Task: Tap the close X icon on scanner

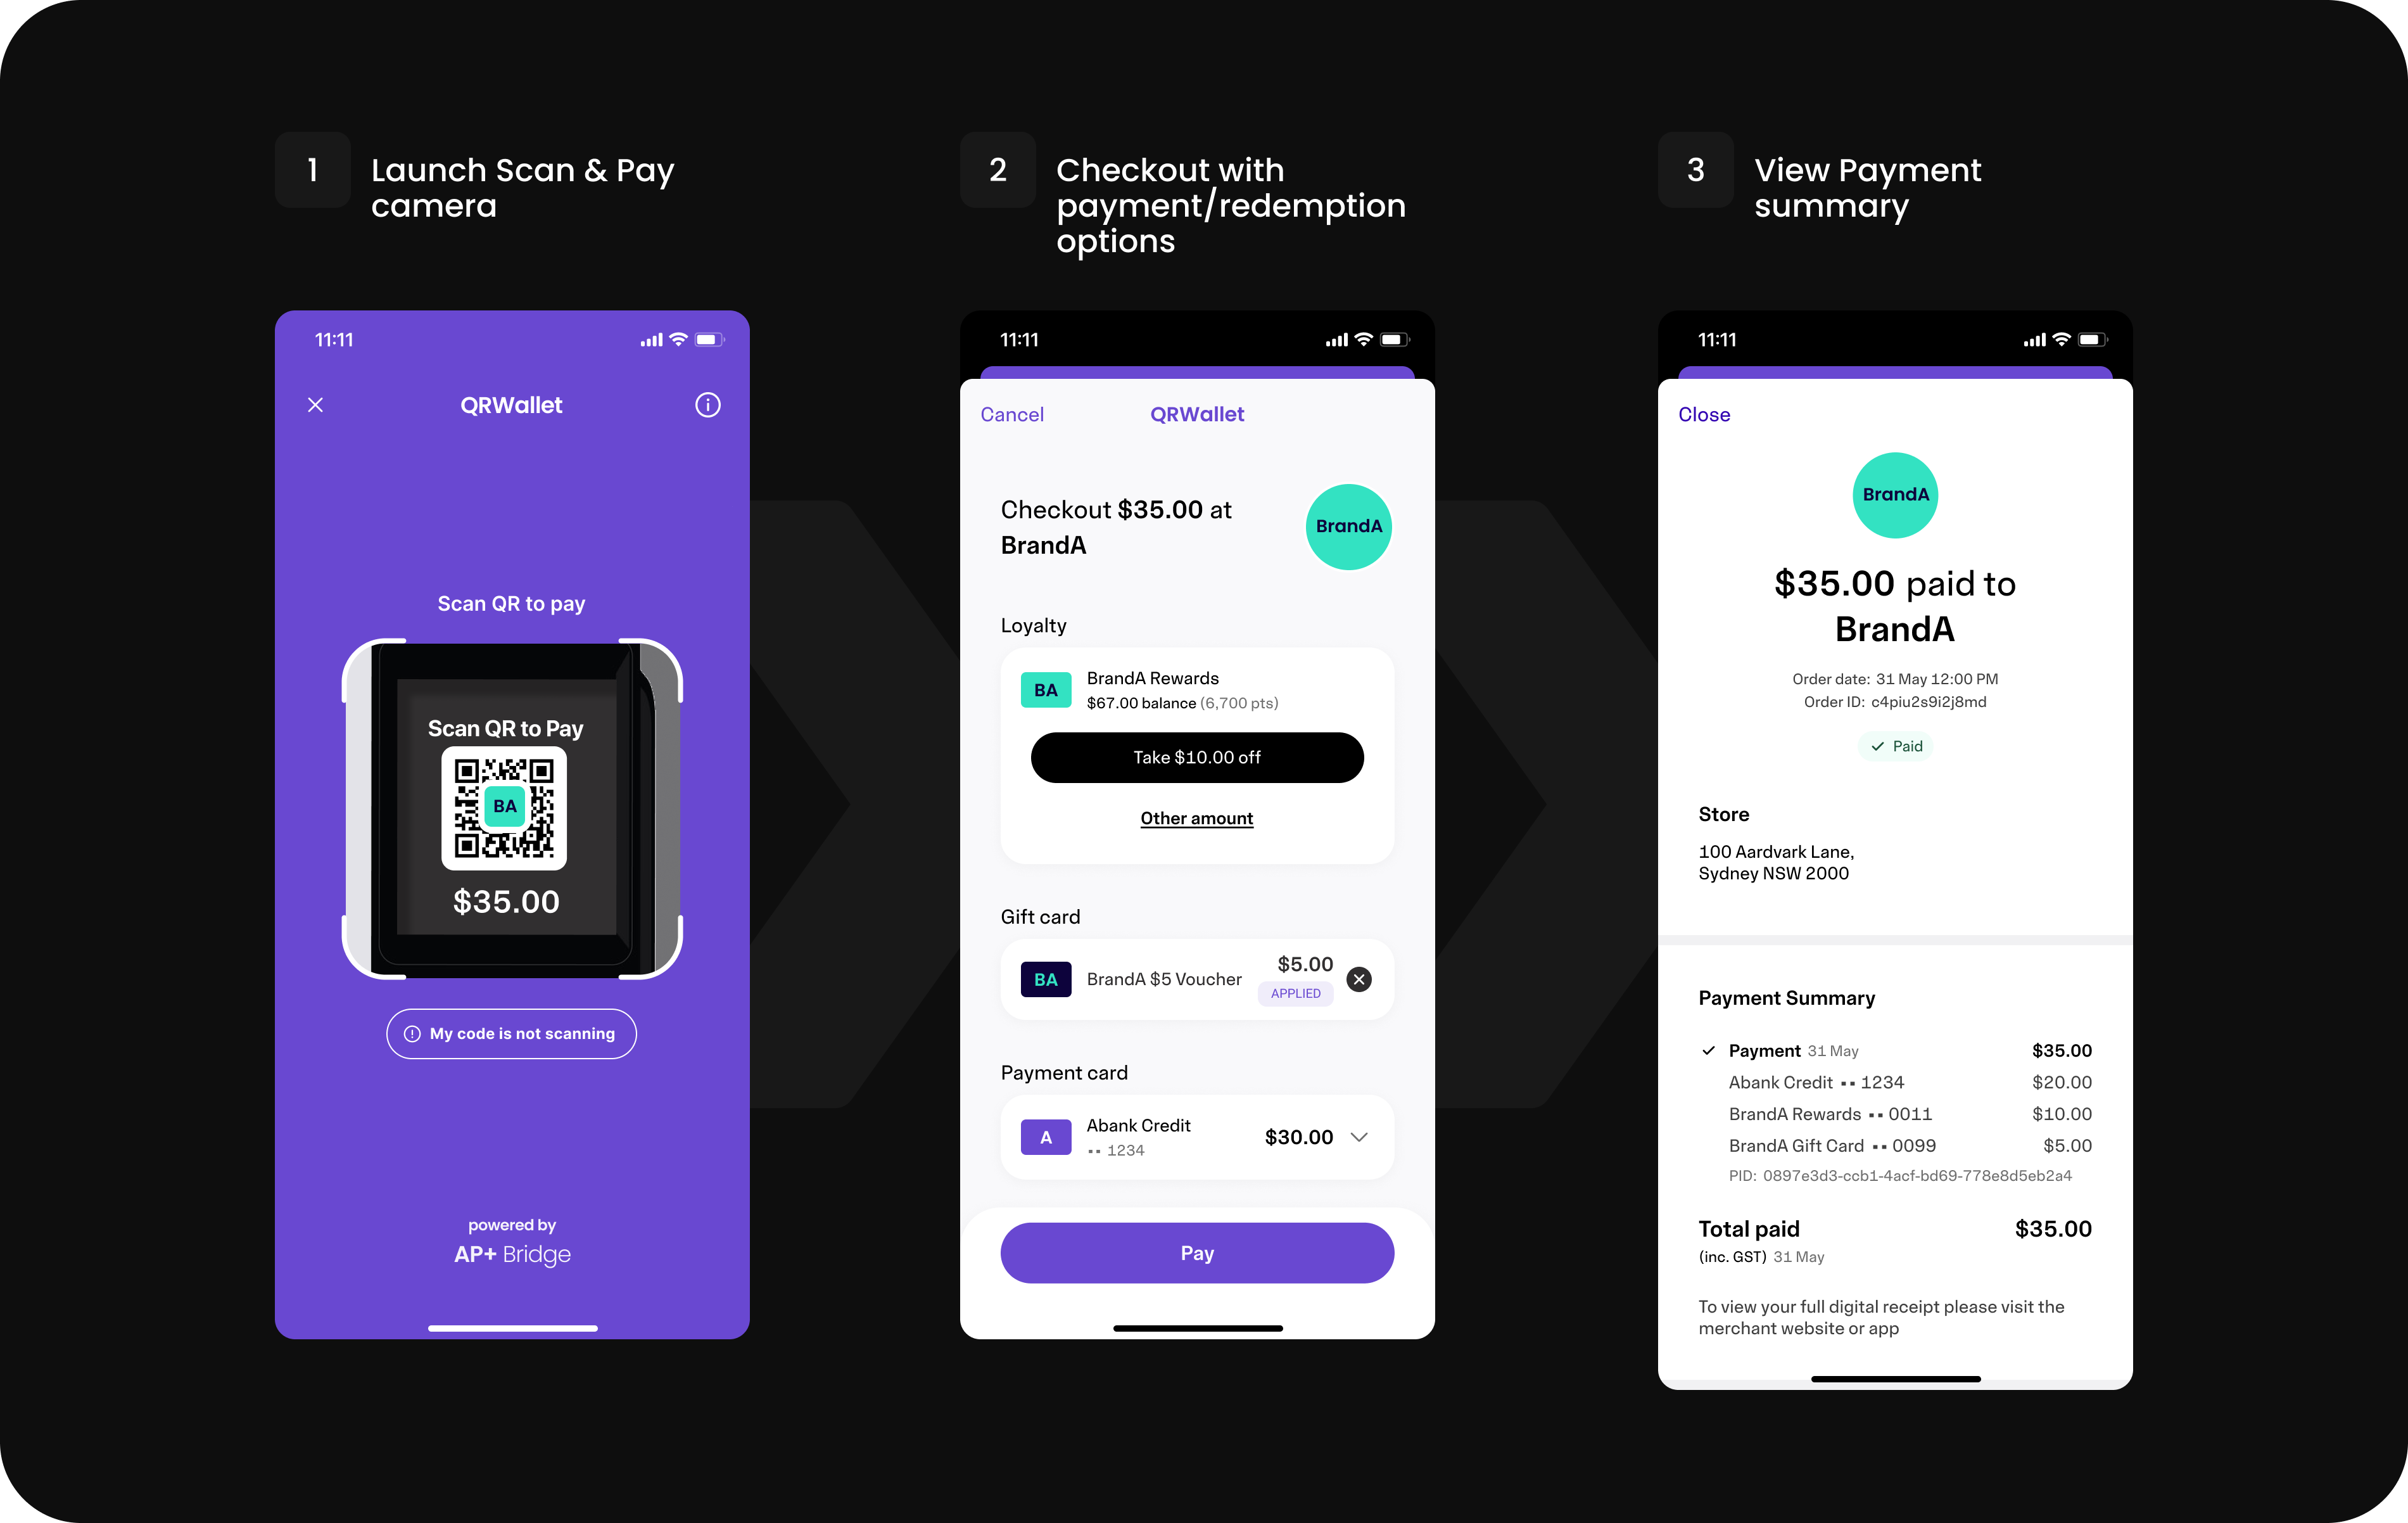Action: coord(315,405)
